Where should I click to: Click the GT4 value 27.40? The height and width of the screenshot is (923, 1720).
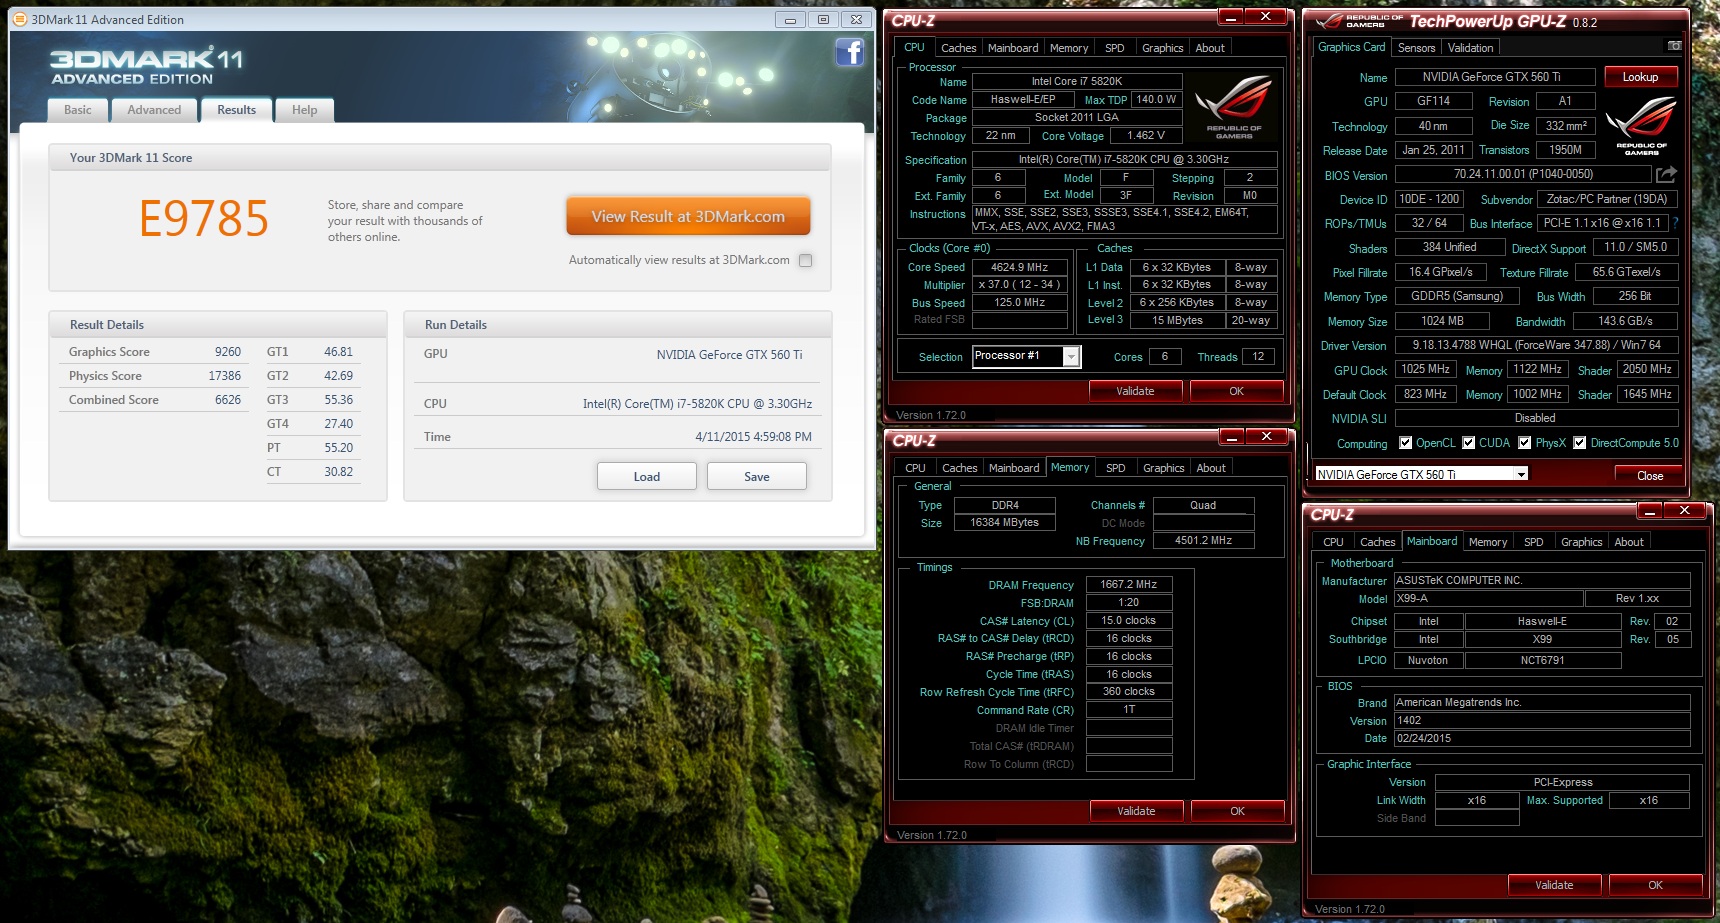coord(338,424)
